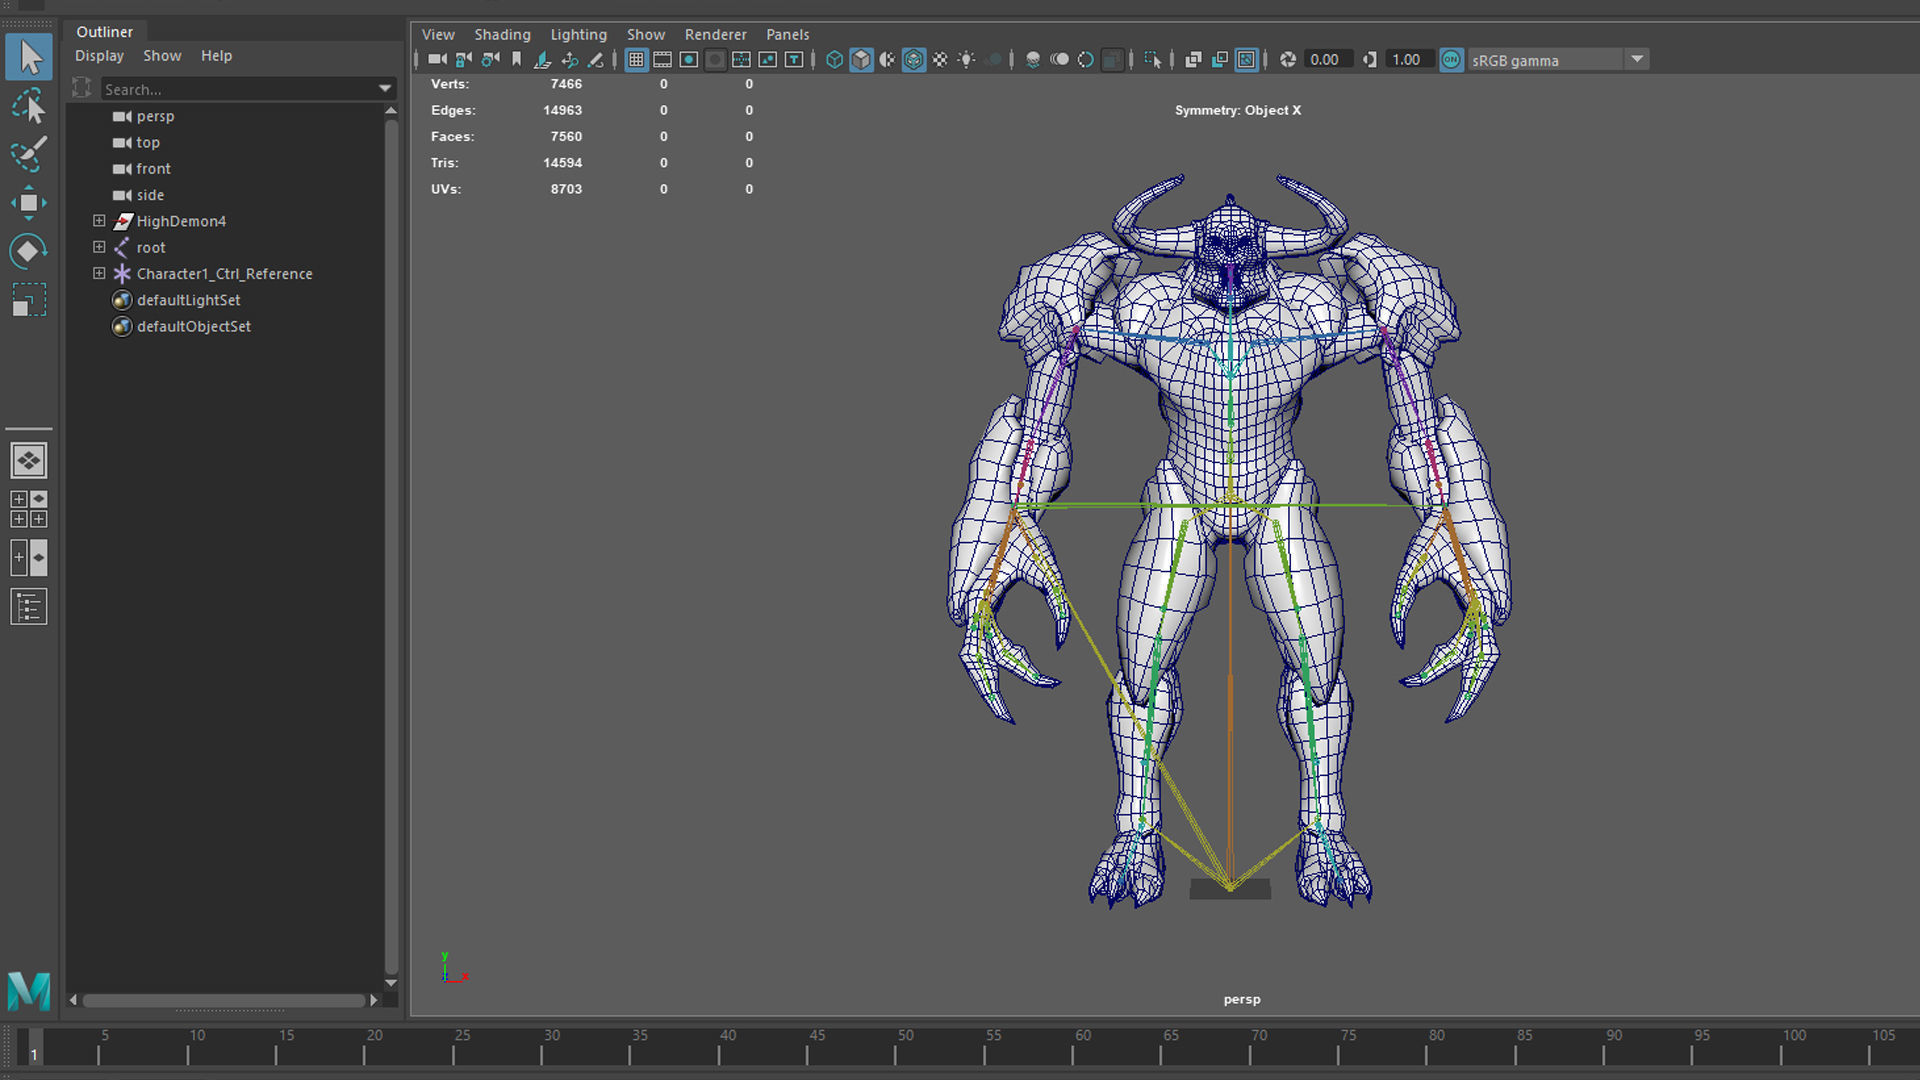Select defaultLightSet in the Outliner
Image resolution: width=1920 pixels, height=1080 pixels.
[188, 300]
